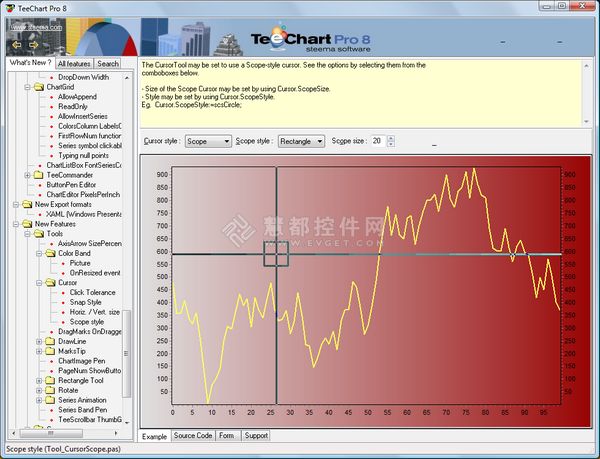The width and height of the screenshot is (600, 459).
Task: Click the scope rectangle cursor on chart
Action: click(x=276, y=254)
